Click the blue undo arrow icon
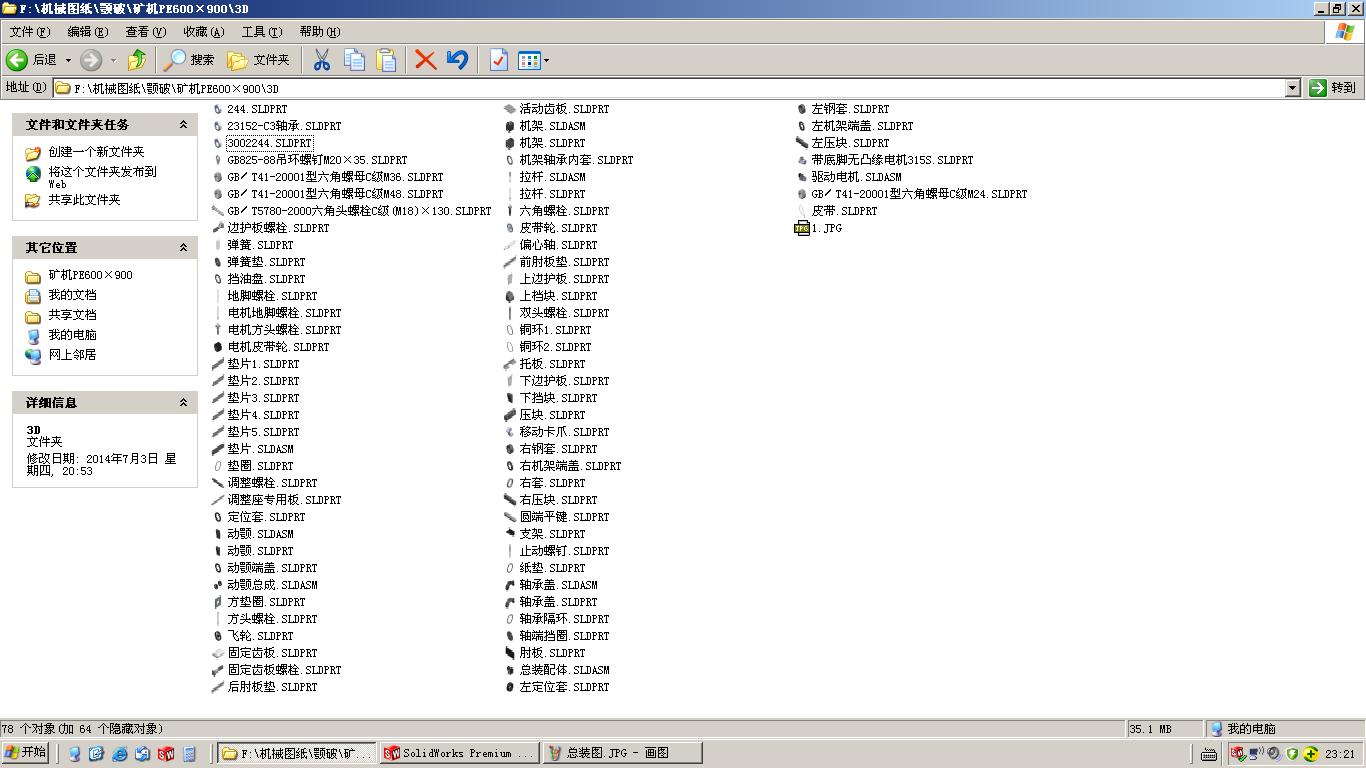 (457, 60)
